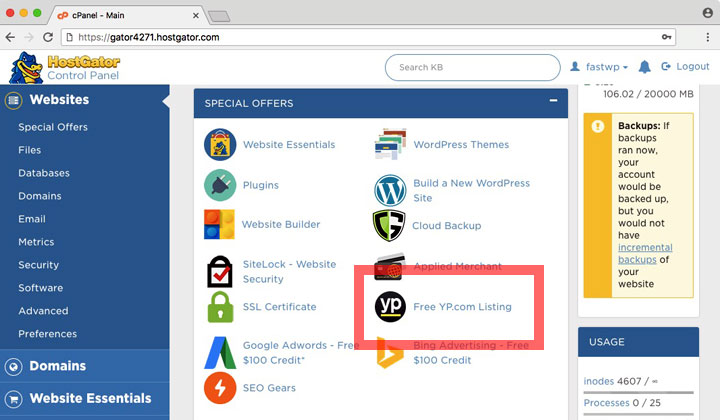Screen dimensions: 720x420
Task: Click the browser address bar
Action: (x=368, y=37)
